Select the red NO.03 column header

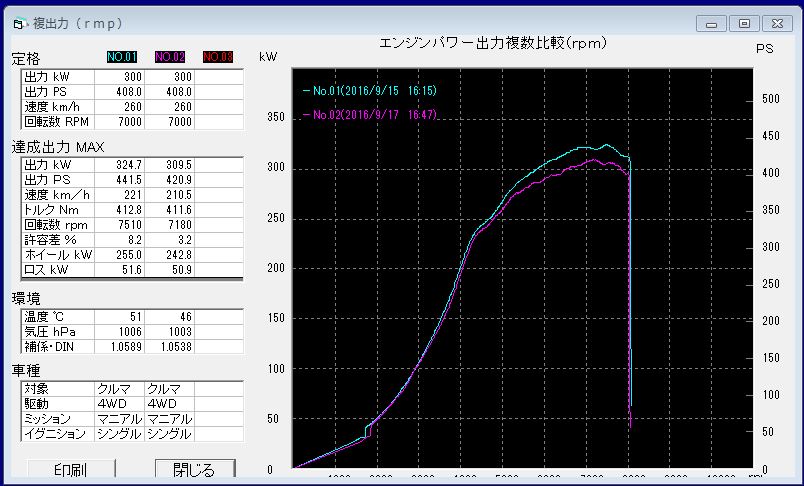[x=217, y=57]
